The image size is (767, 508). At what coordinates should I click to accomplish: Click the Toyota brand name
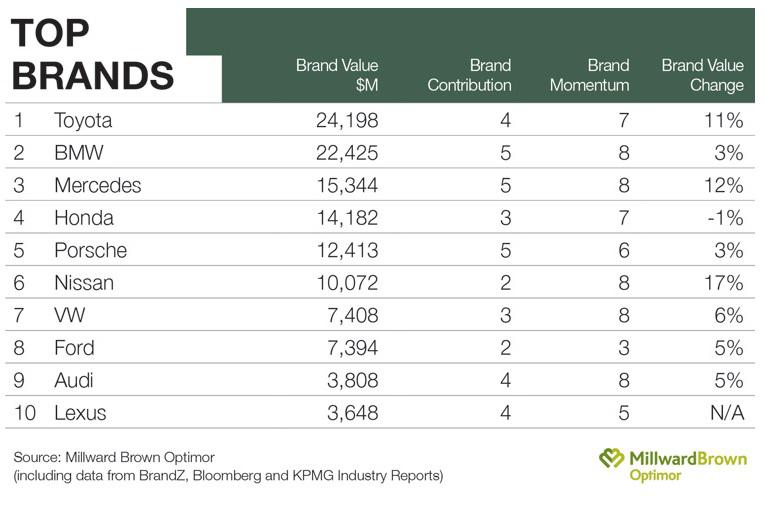[83, 121]
